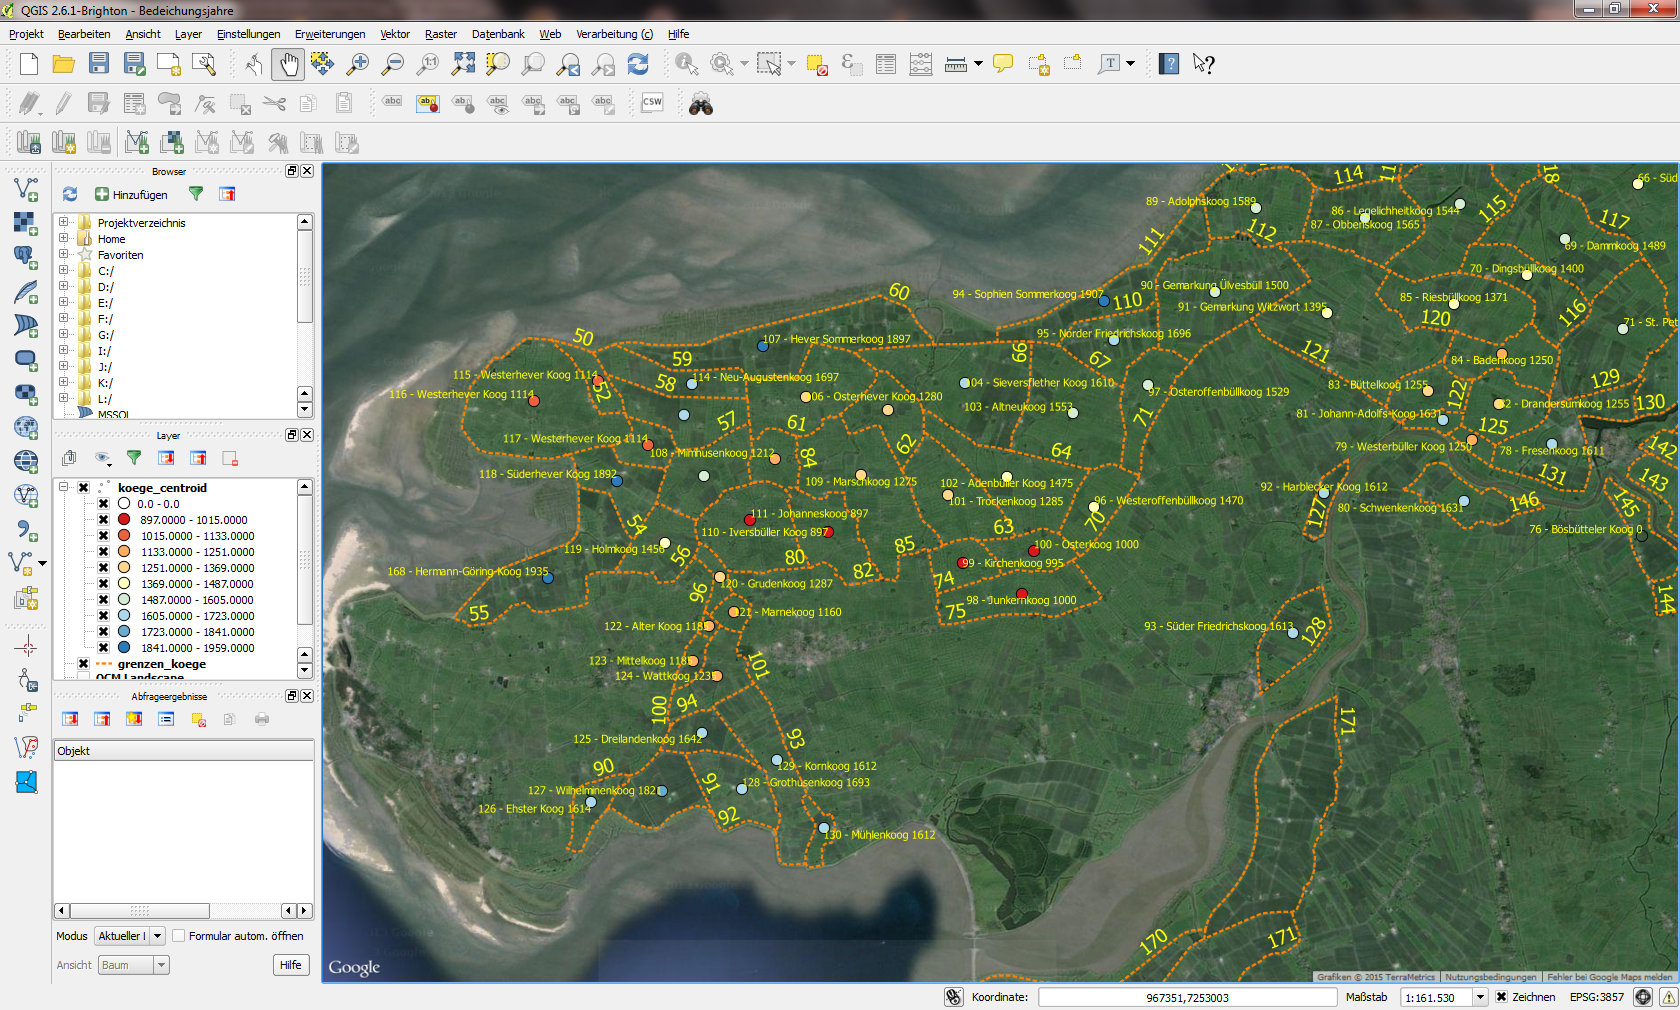Toggle visibility of koege_centroid layer
This screenshot has width=1680, height=1010.
click(84, 488)
